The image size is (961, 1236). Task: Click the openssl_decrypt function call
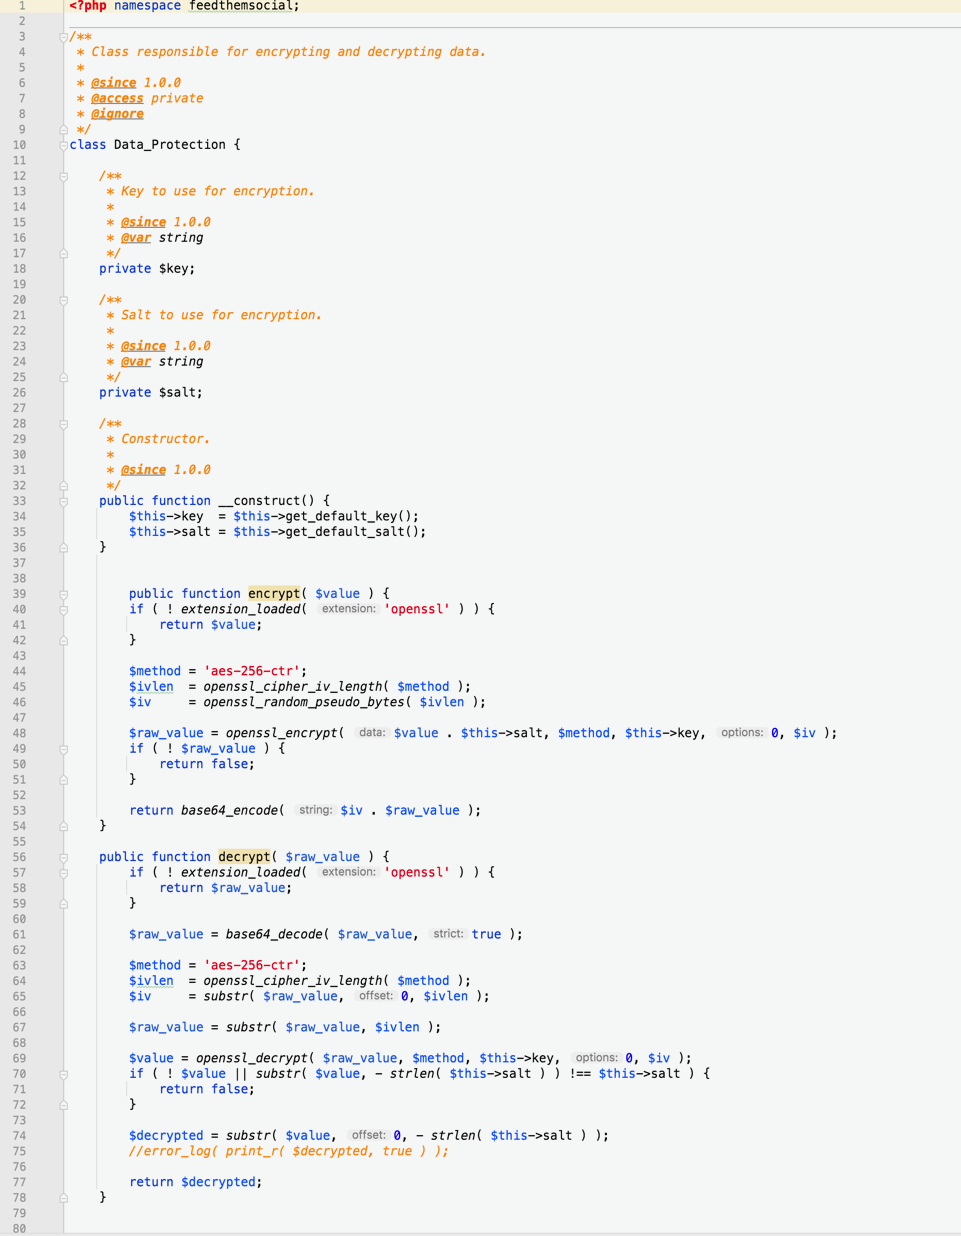[x=251, y=1058]
